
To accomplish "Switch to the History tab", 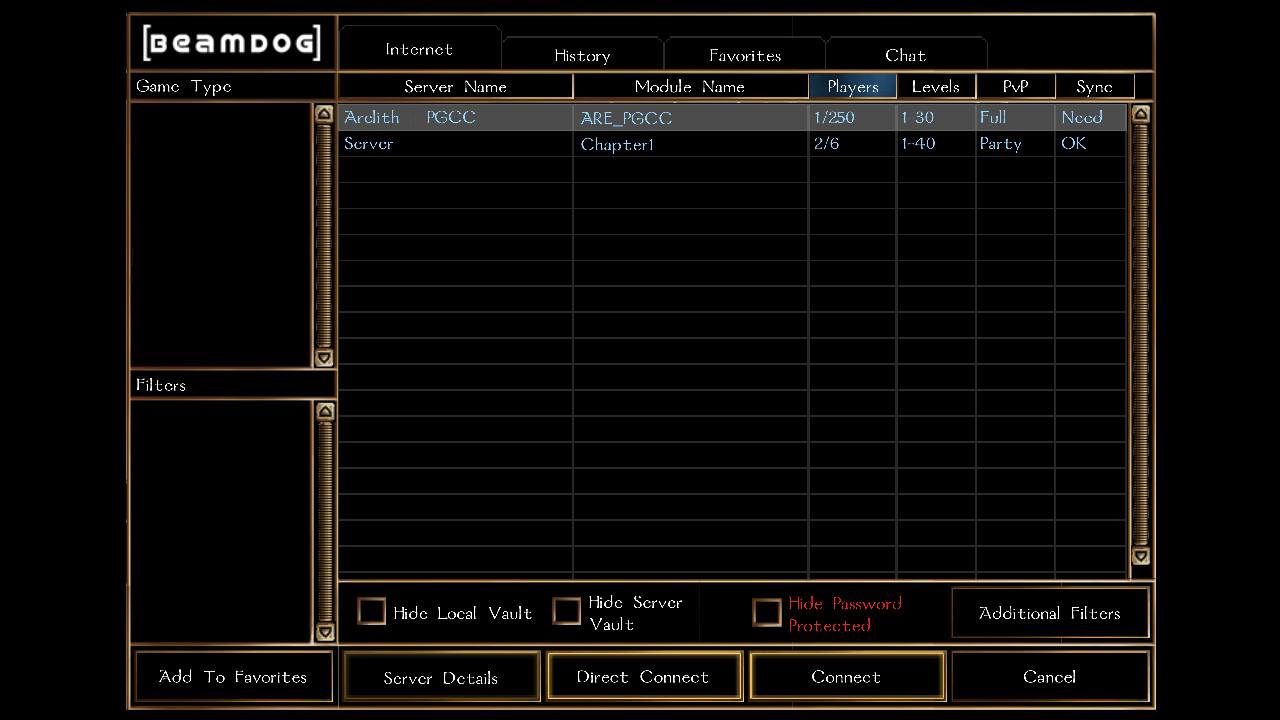I will coord(582,56).
